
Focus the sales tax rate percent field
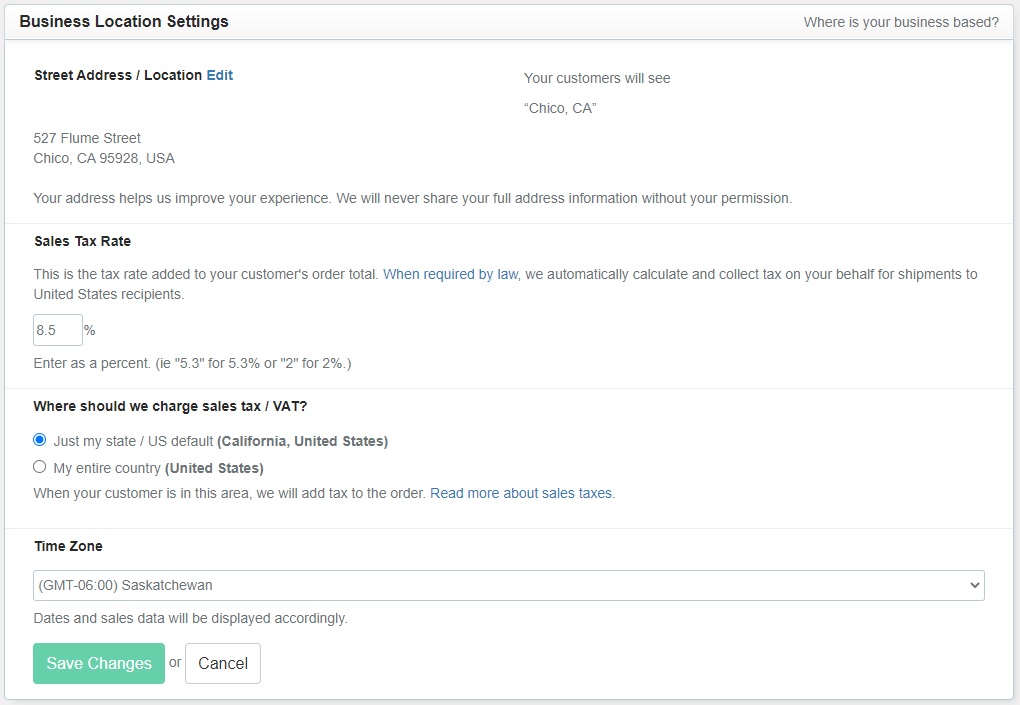pyautogui.click(x=57, y=330)
